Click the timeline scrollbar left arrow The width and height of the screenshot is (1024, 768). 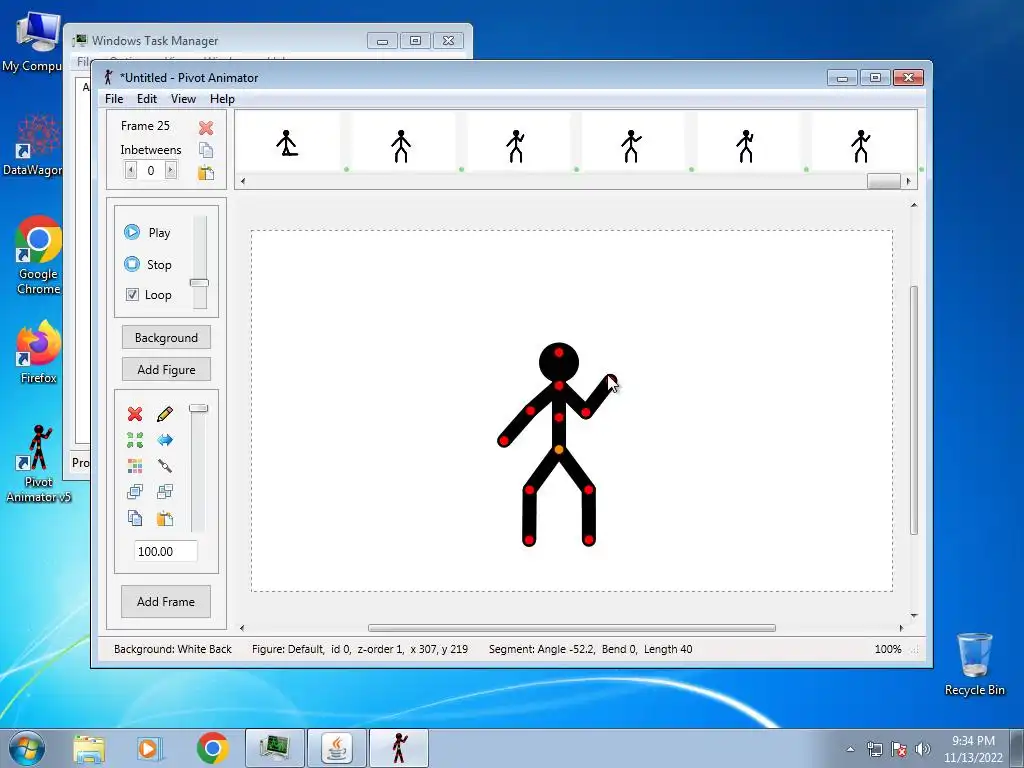242,181
